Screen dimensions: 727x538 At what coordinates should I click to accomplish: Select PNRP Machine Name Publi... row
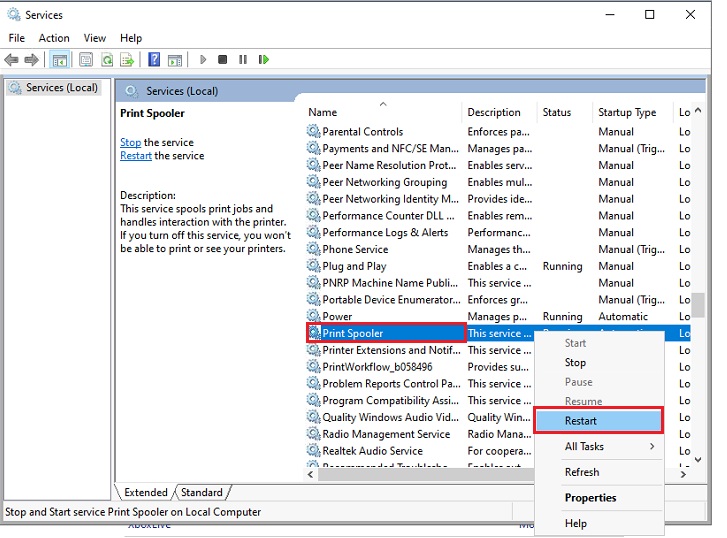coord(498,282)
